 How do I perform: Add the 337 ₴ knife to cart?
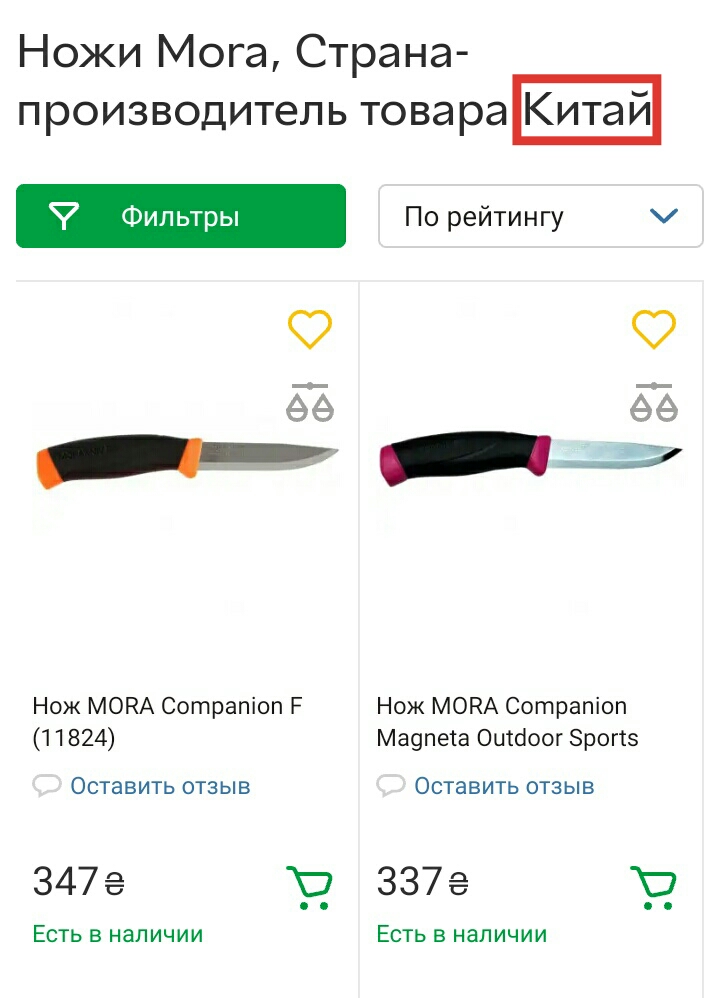click(x=654, y=886)
